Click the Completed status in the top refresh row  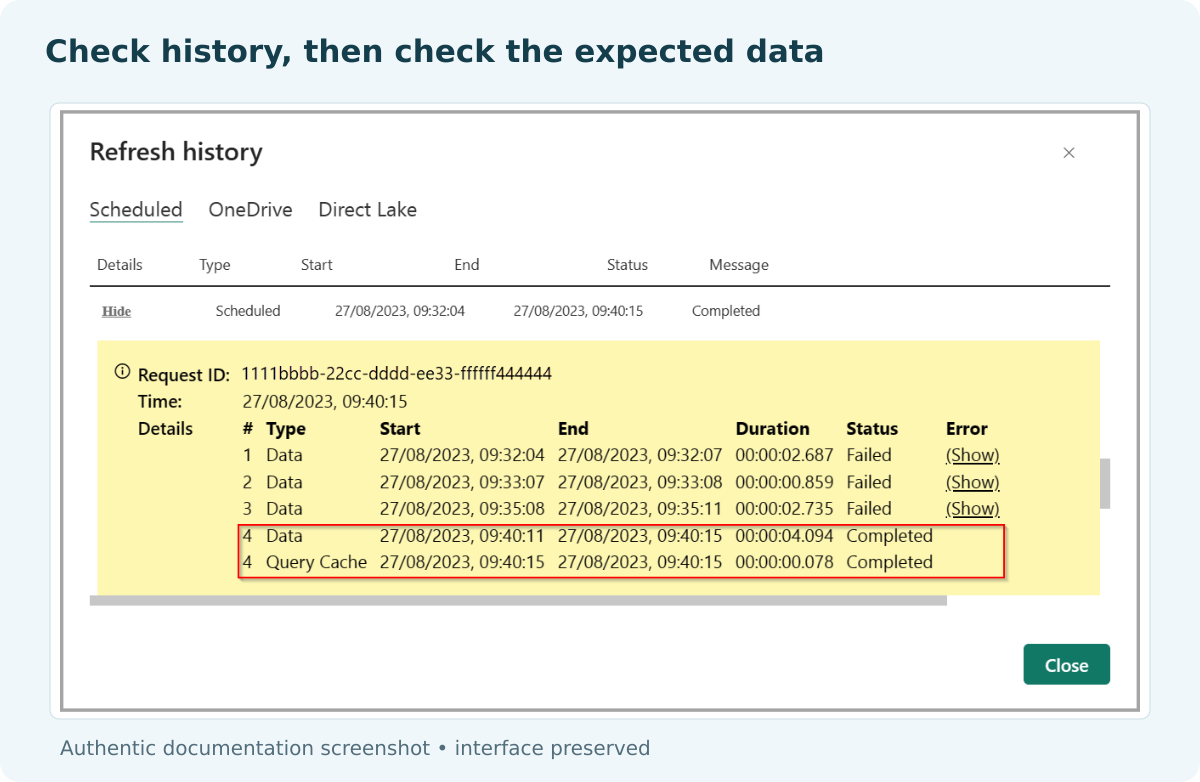click(x=726, y=311)
